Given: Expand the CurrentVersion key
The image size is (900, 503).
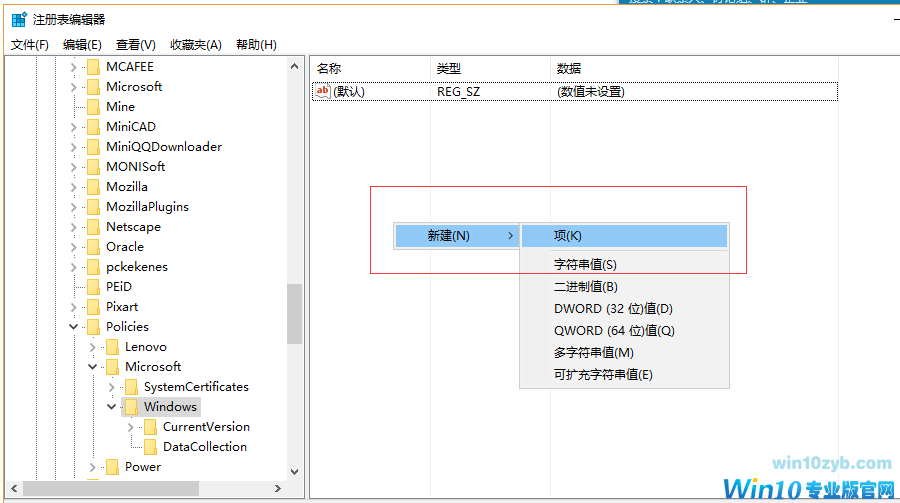Looking at the screenshot, I should tap(130, 427).
